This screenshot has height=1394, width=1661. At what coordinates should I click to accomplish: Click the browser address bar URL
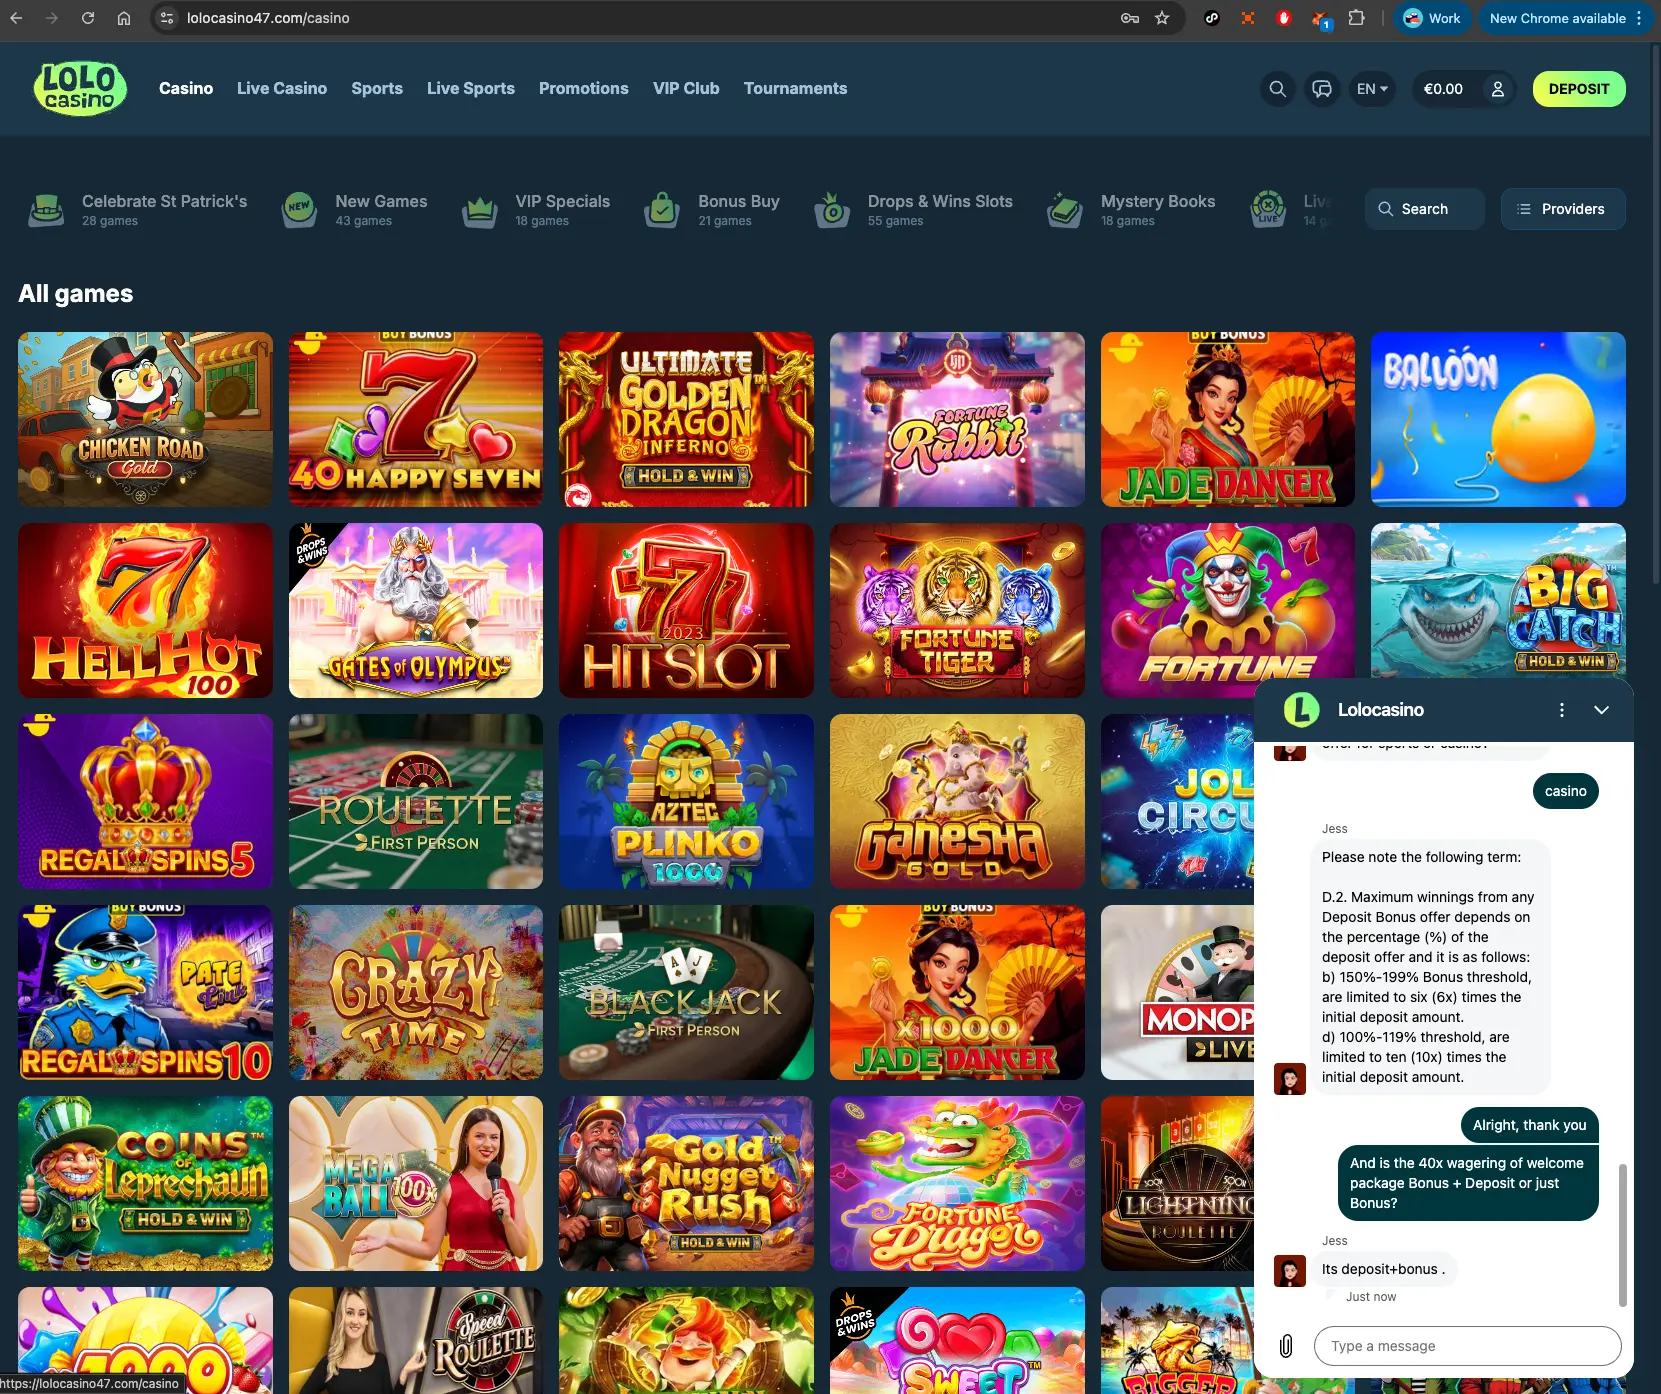[x=268, y=18]
